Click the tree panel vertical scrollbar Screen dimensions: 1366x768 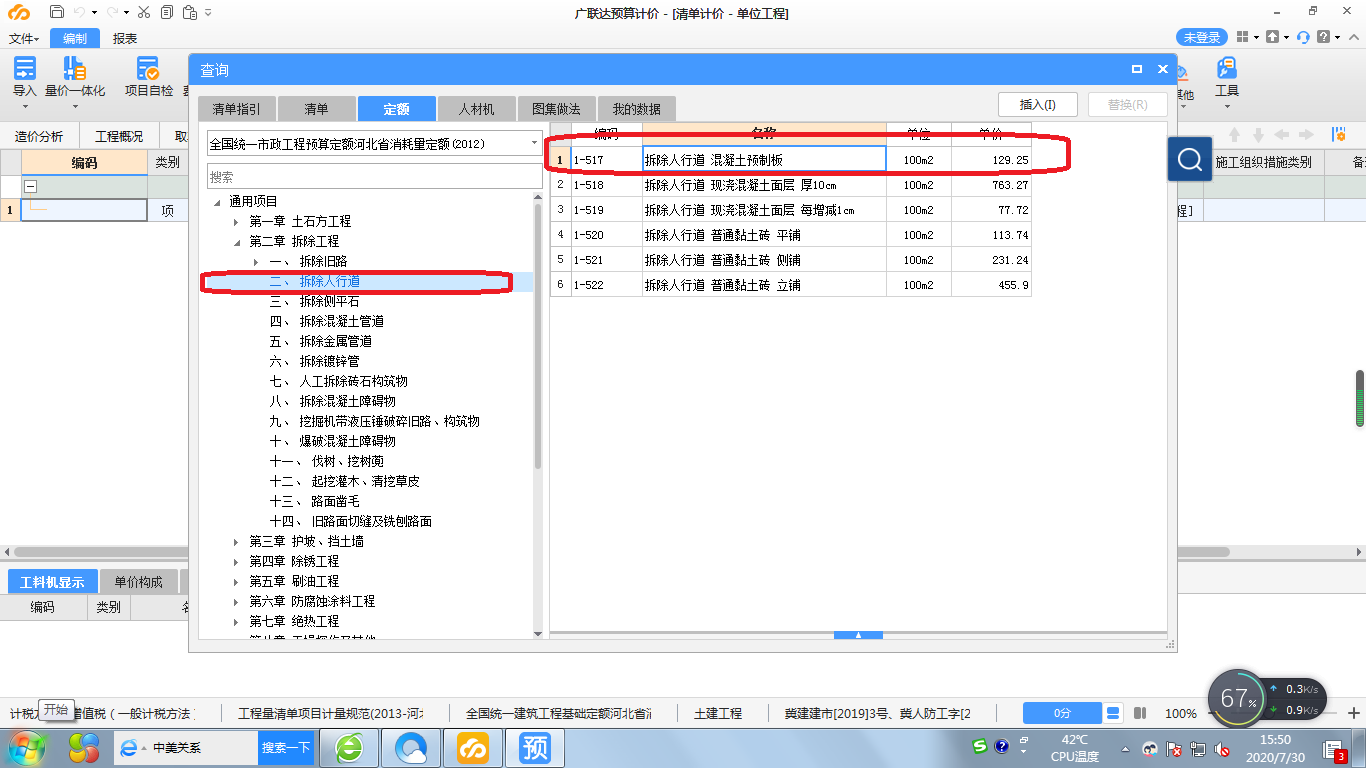coord(538,335)
